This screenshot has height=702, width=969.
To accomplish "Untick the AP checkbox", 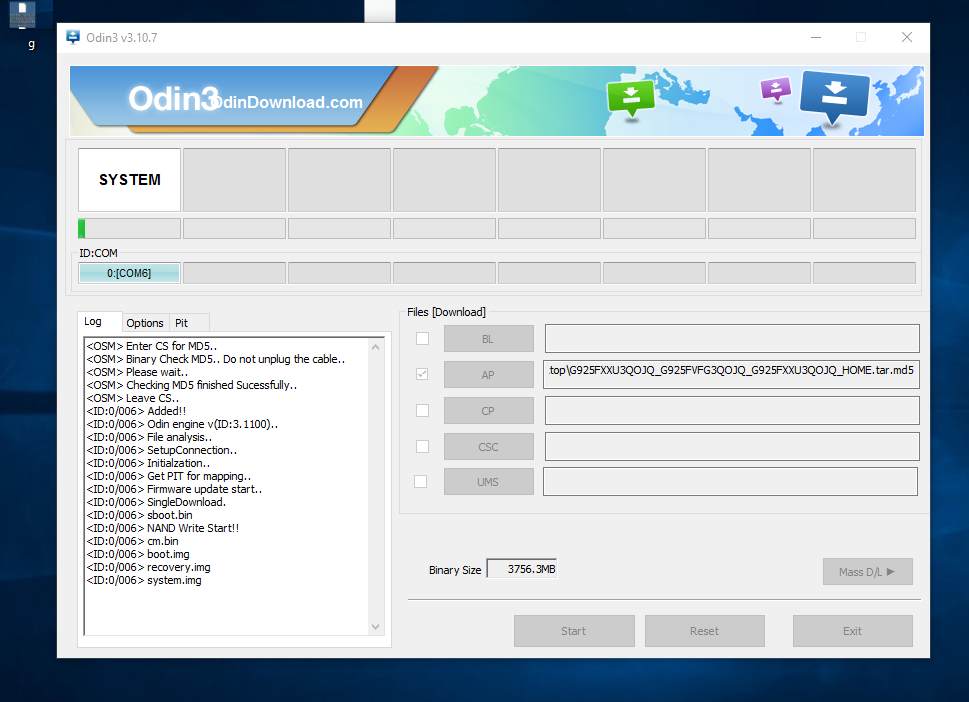I will [422, 374].
